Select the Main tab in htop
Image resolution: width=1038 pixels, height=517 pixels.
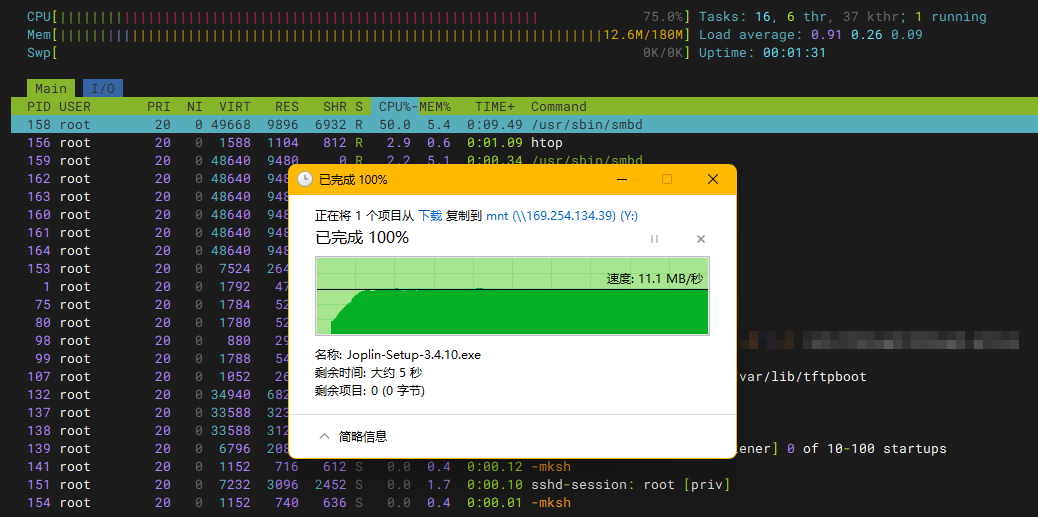[51, 88]
